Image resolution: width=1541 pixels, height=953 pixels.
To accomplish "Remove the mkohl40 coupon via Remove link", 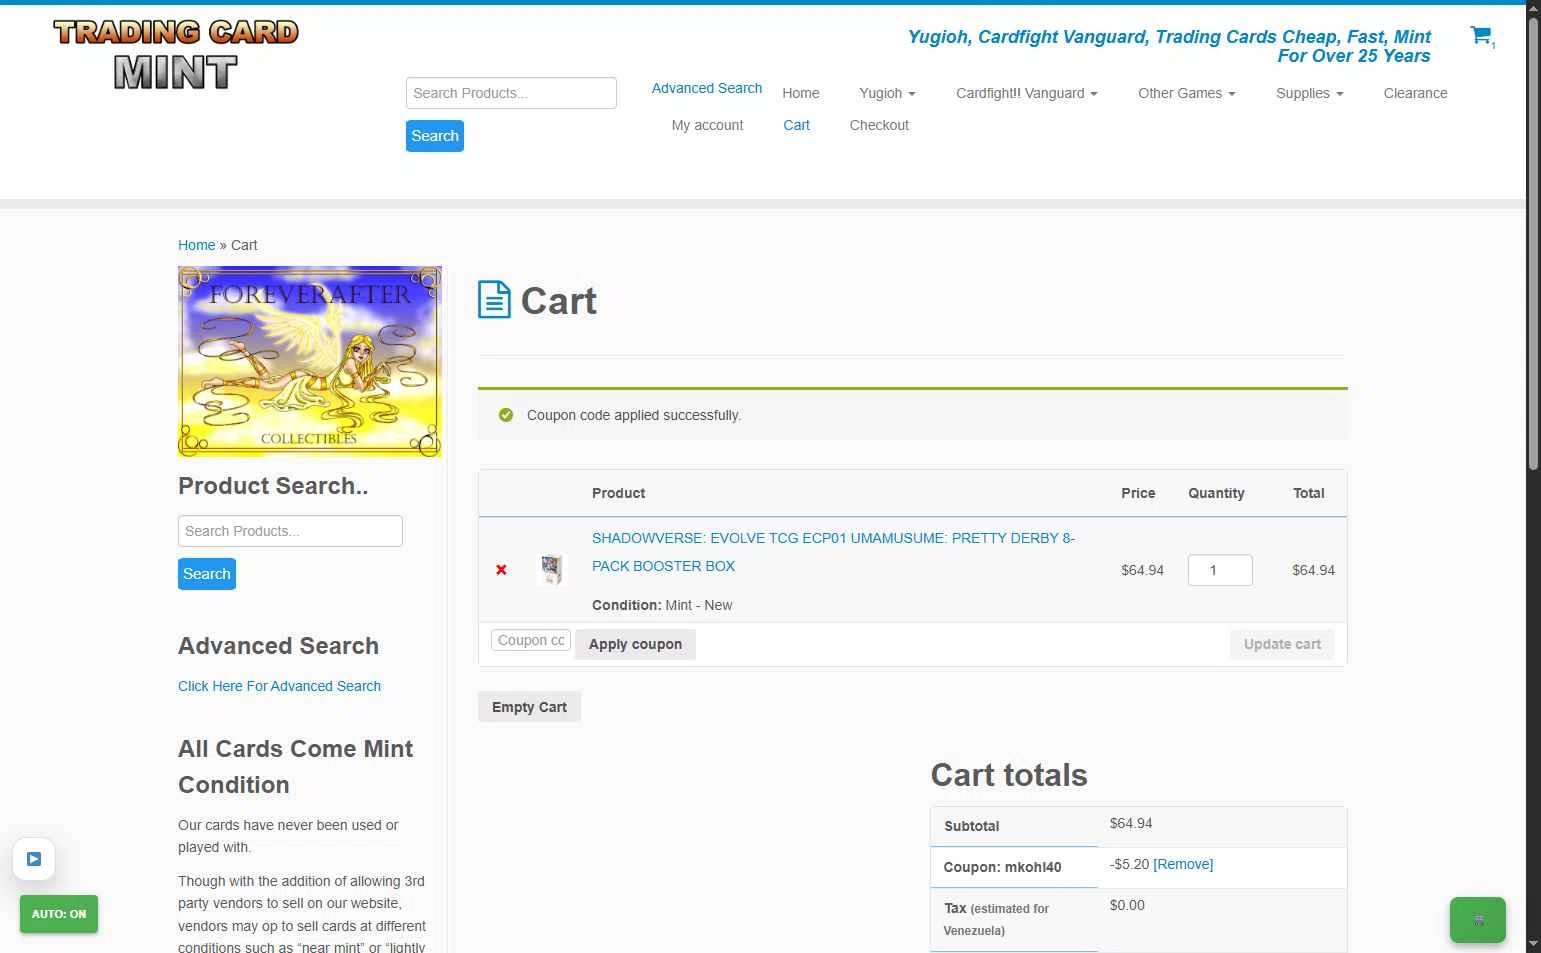I will pyautogui.click(x=1183, y=864).
